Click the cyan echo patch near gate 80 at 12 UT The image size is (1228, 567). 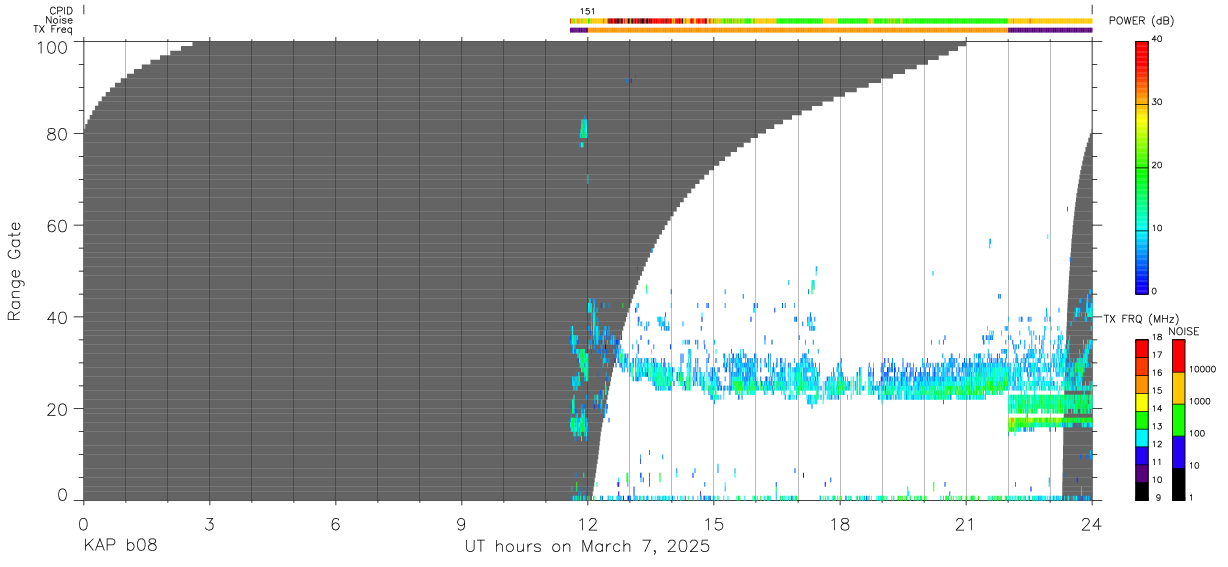click(x=583, y=129)
